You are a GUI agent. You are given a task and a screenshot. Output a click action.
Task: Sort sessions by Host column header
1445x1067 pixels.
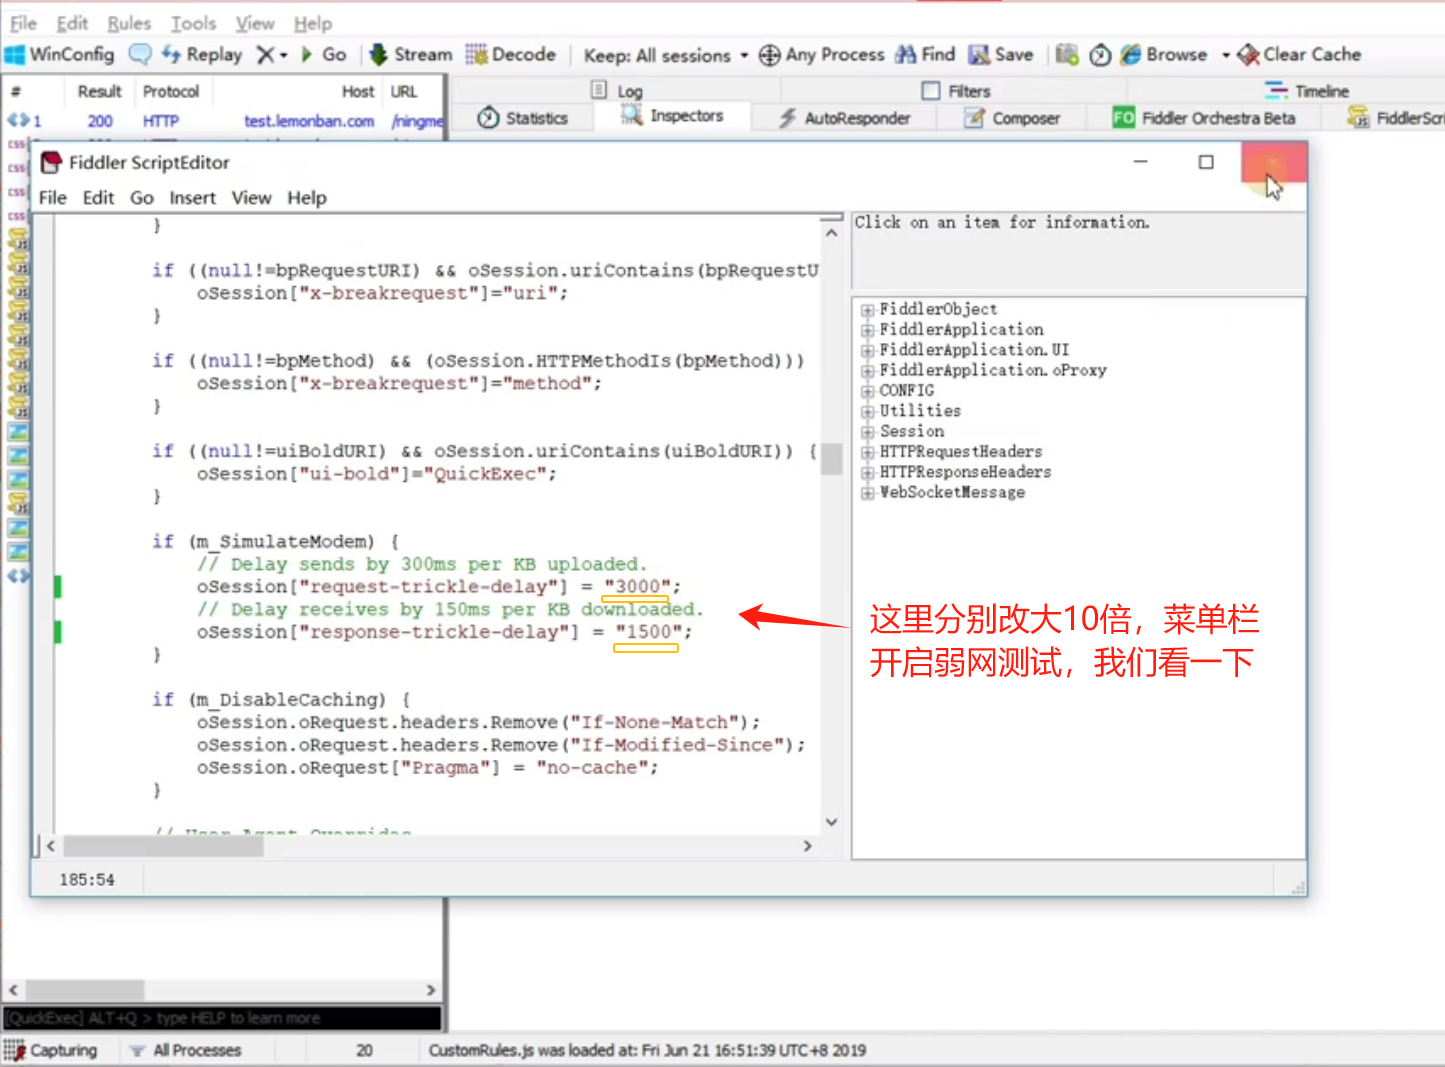pyautogui.click(x=358, y=91)
